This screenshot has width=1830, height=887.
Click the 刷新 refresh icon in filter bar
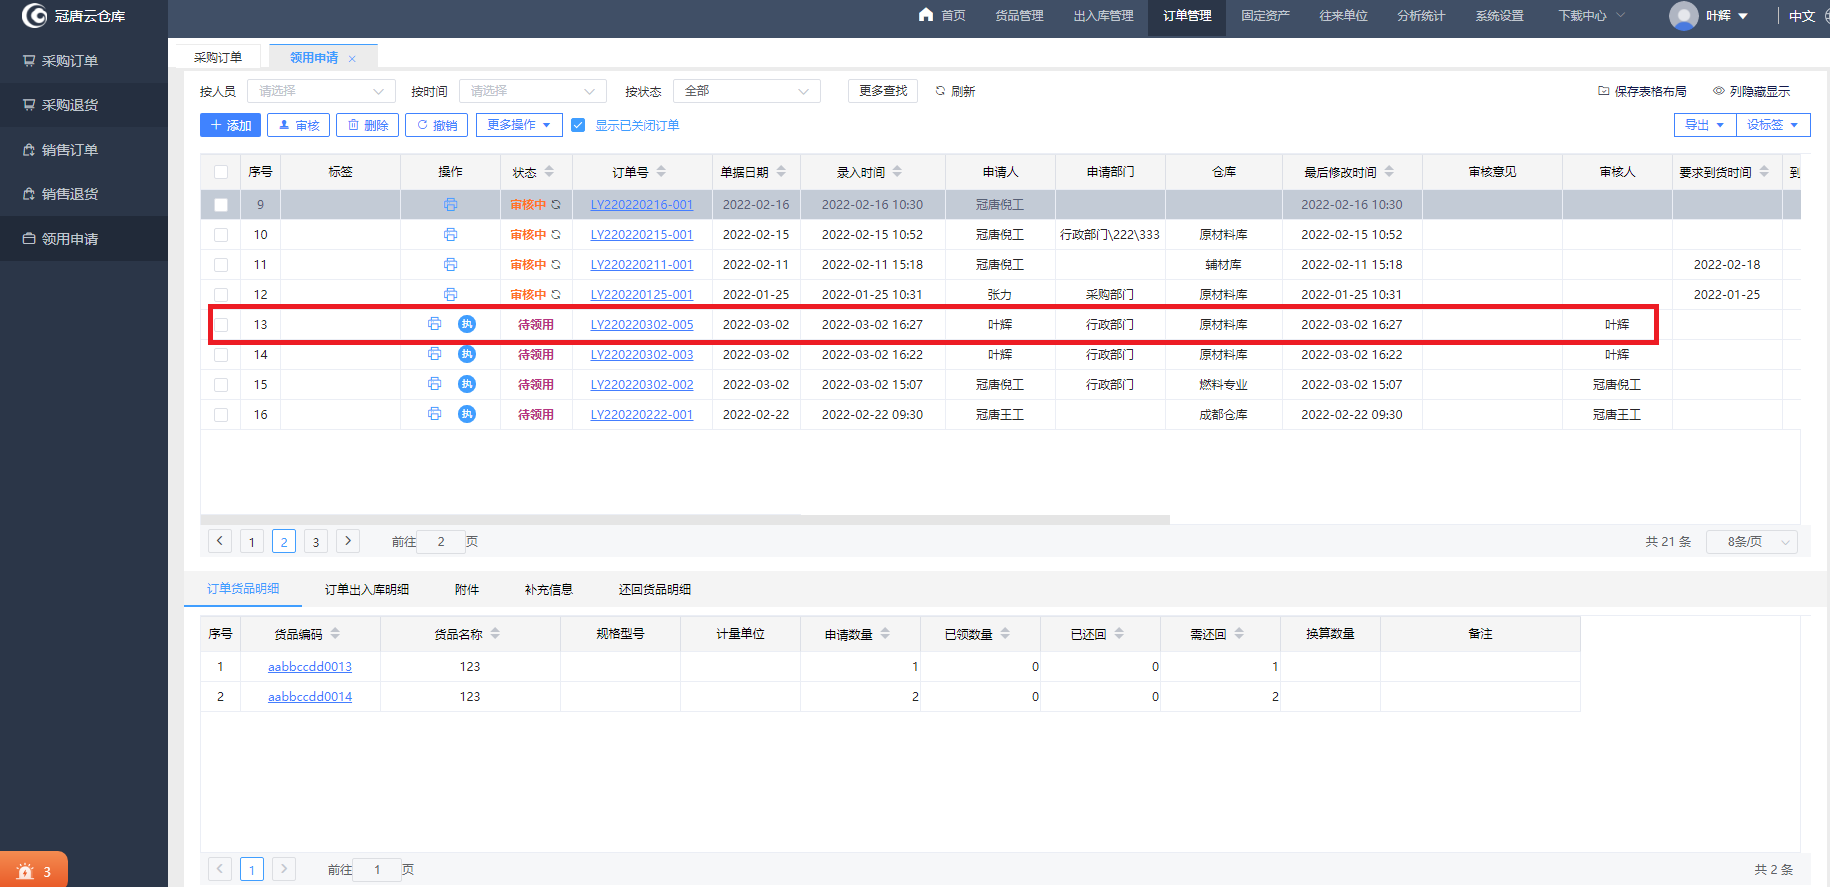coord(940,91)
